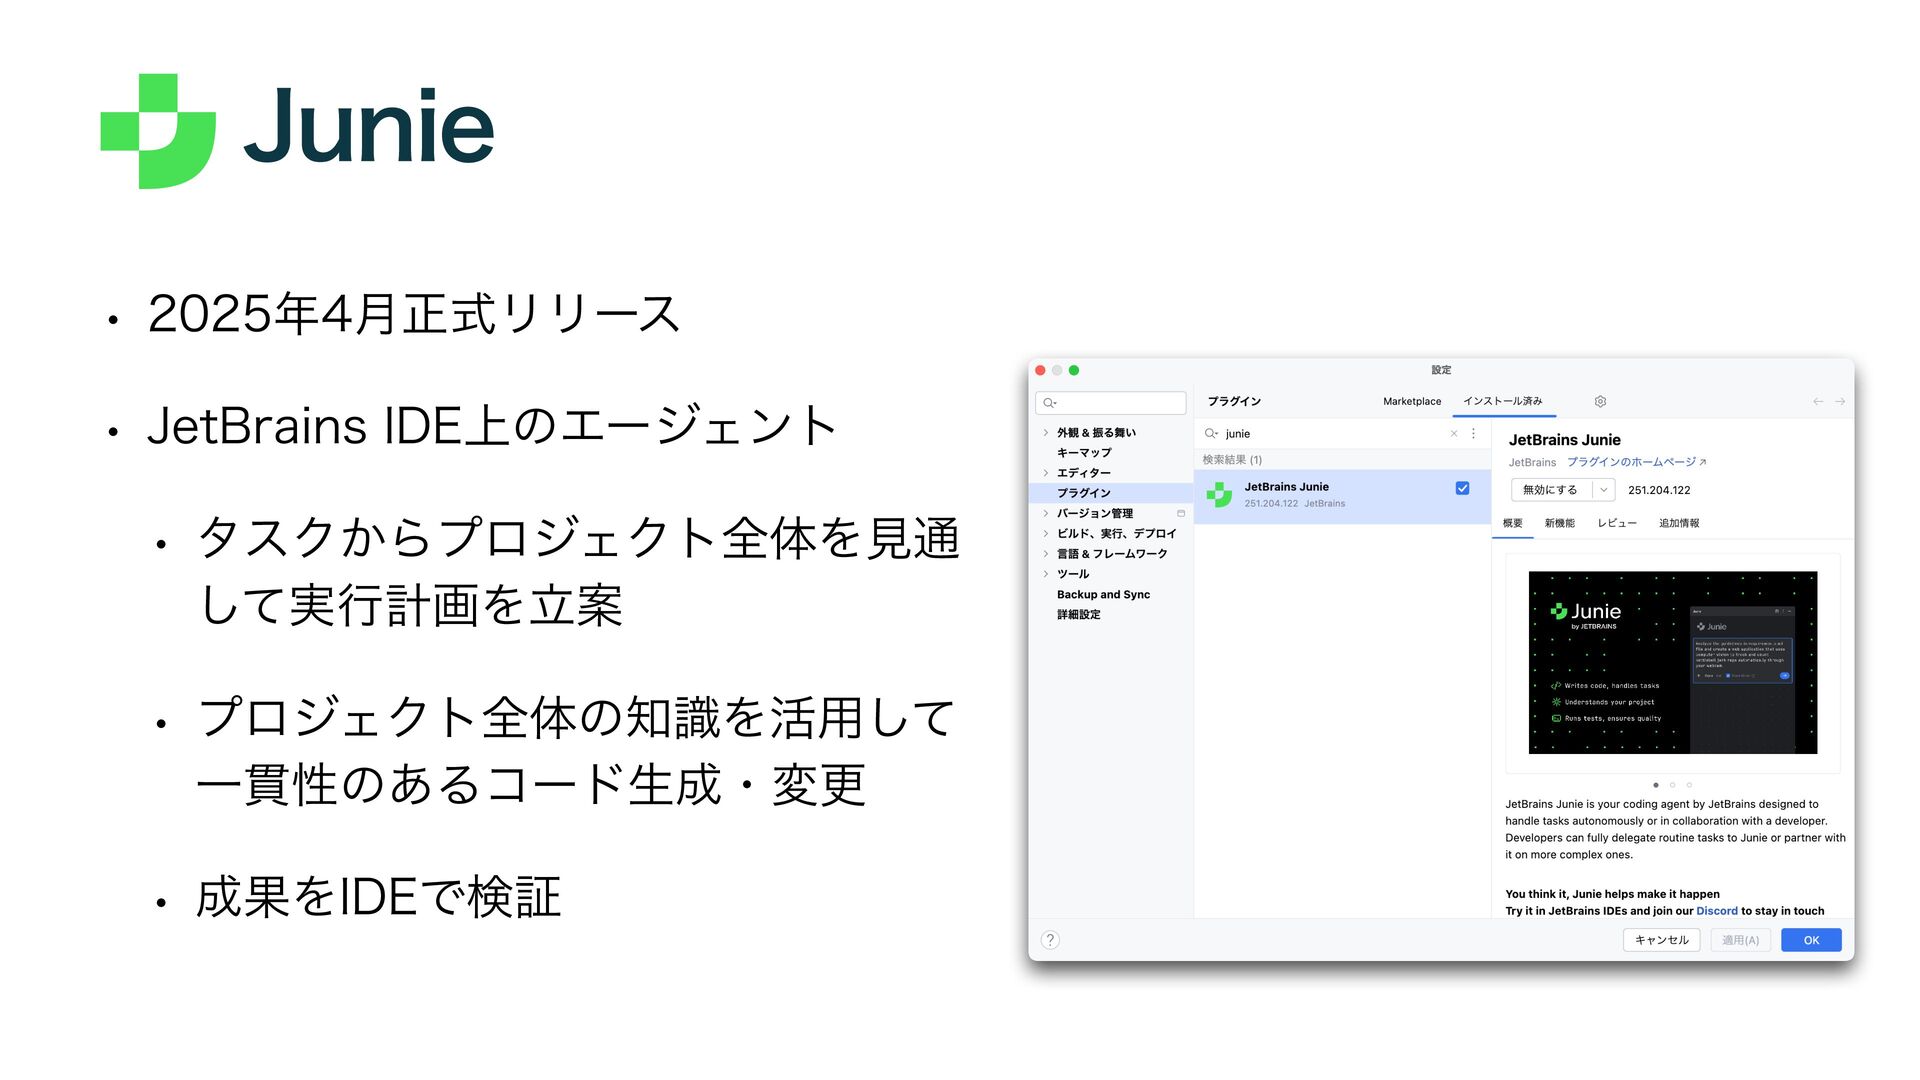
Task: Confirm with the OK button
Action: tap(1811, 940)
